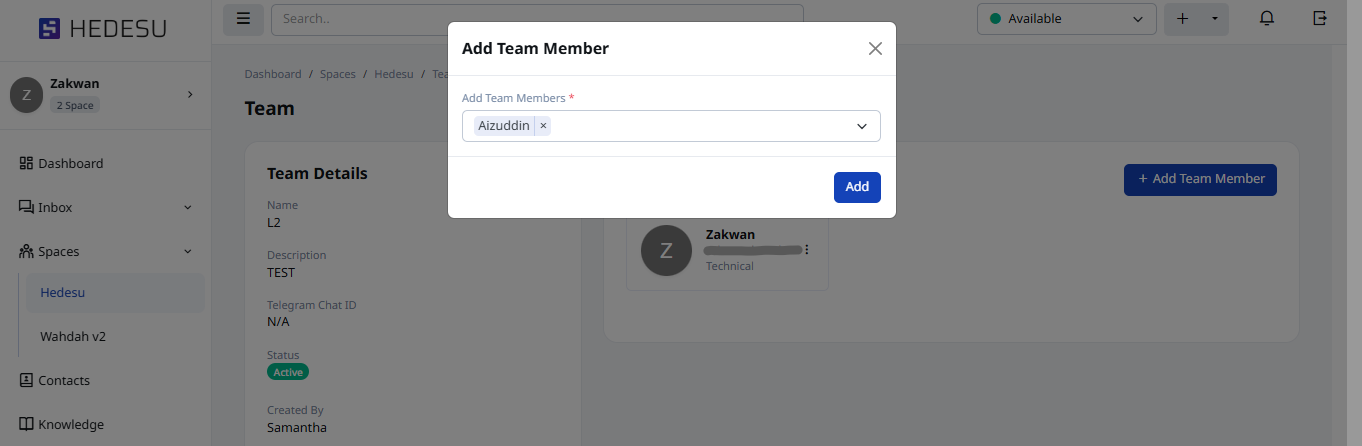
Task: Expand the Add Team Members dropdown
Action: click(861, 126)
